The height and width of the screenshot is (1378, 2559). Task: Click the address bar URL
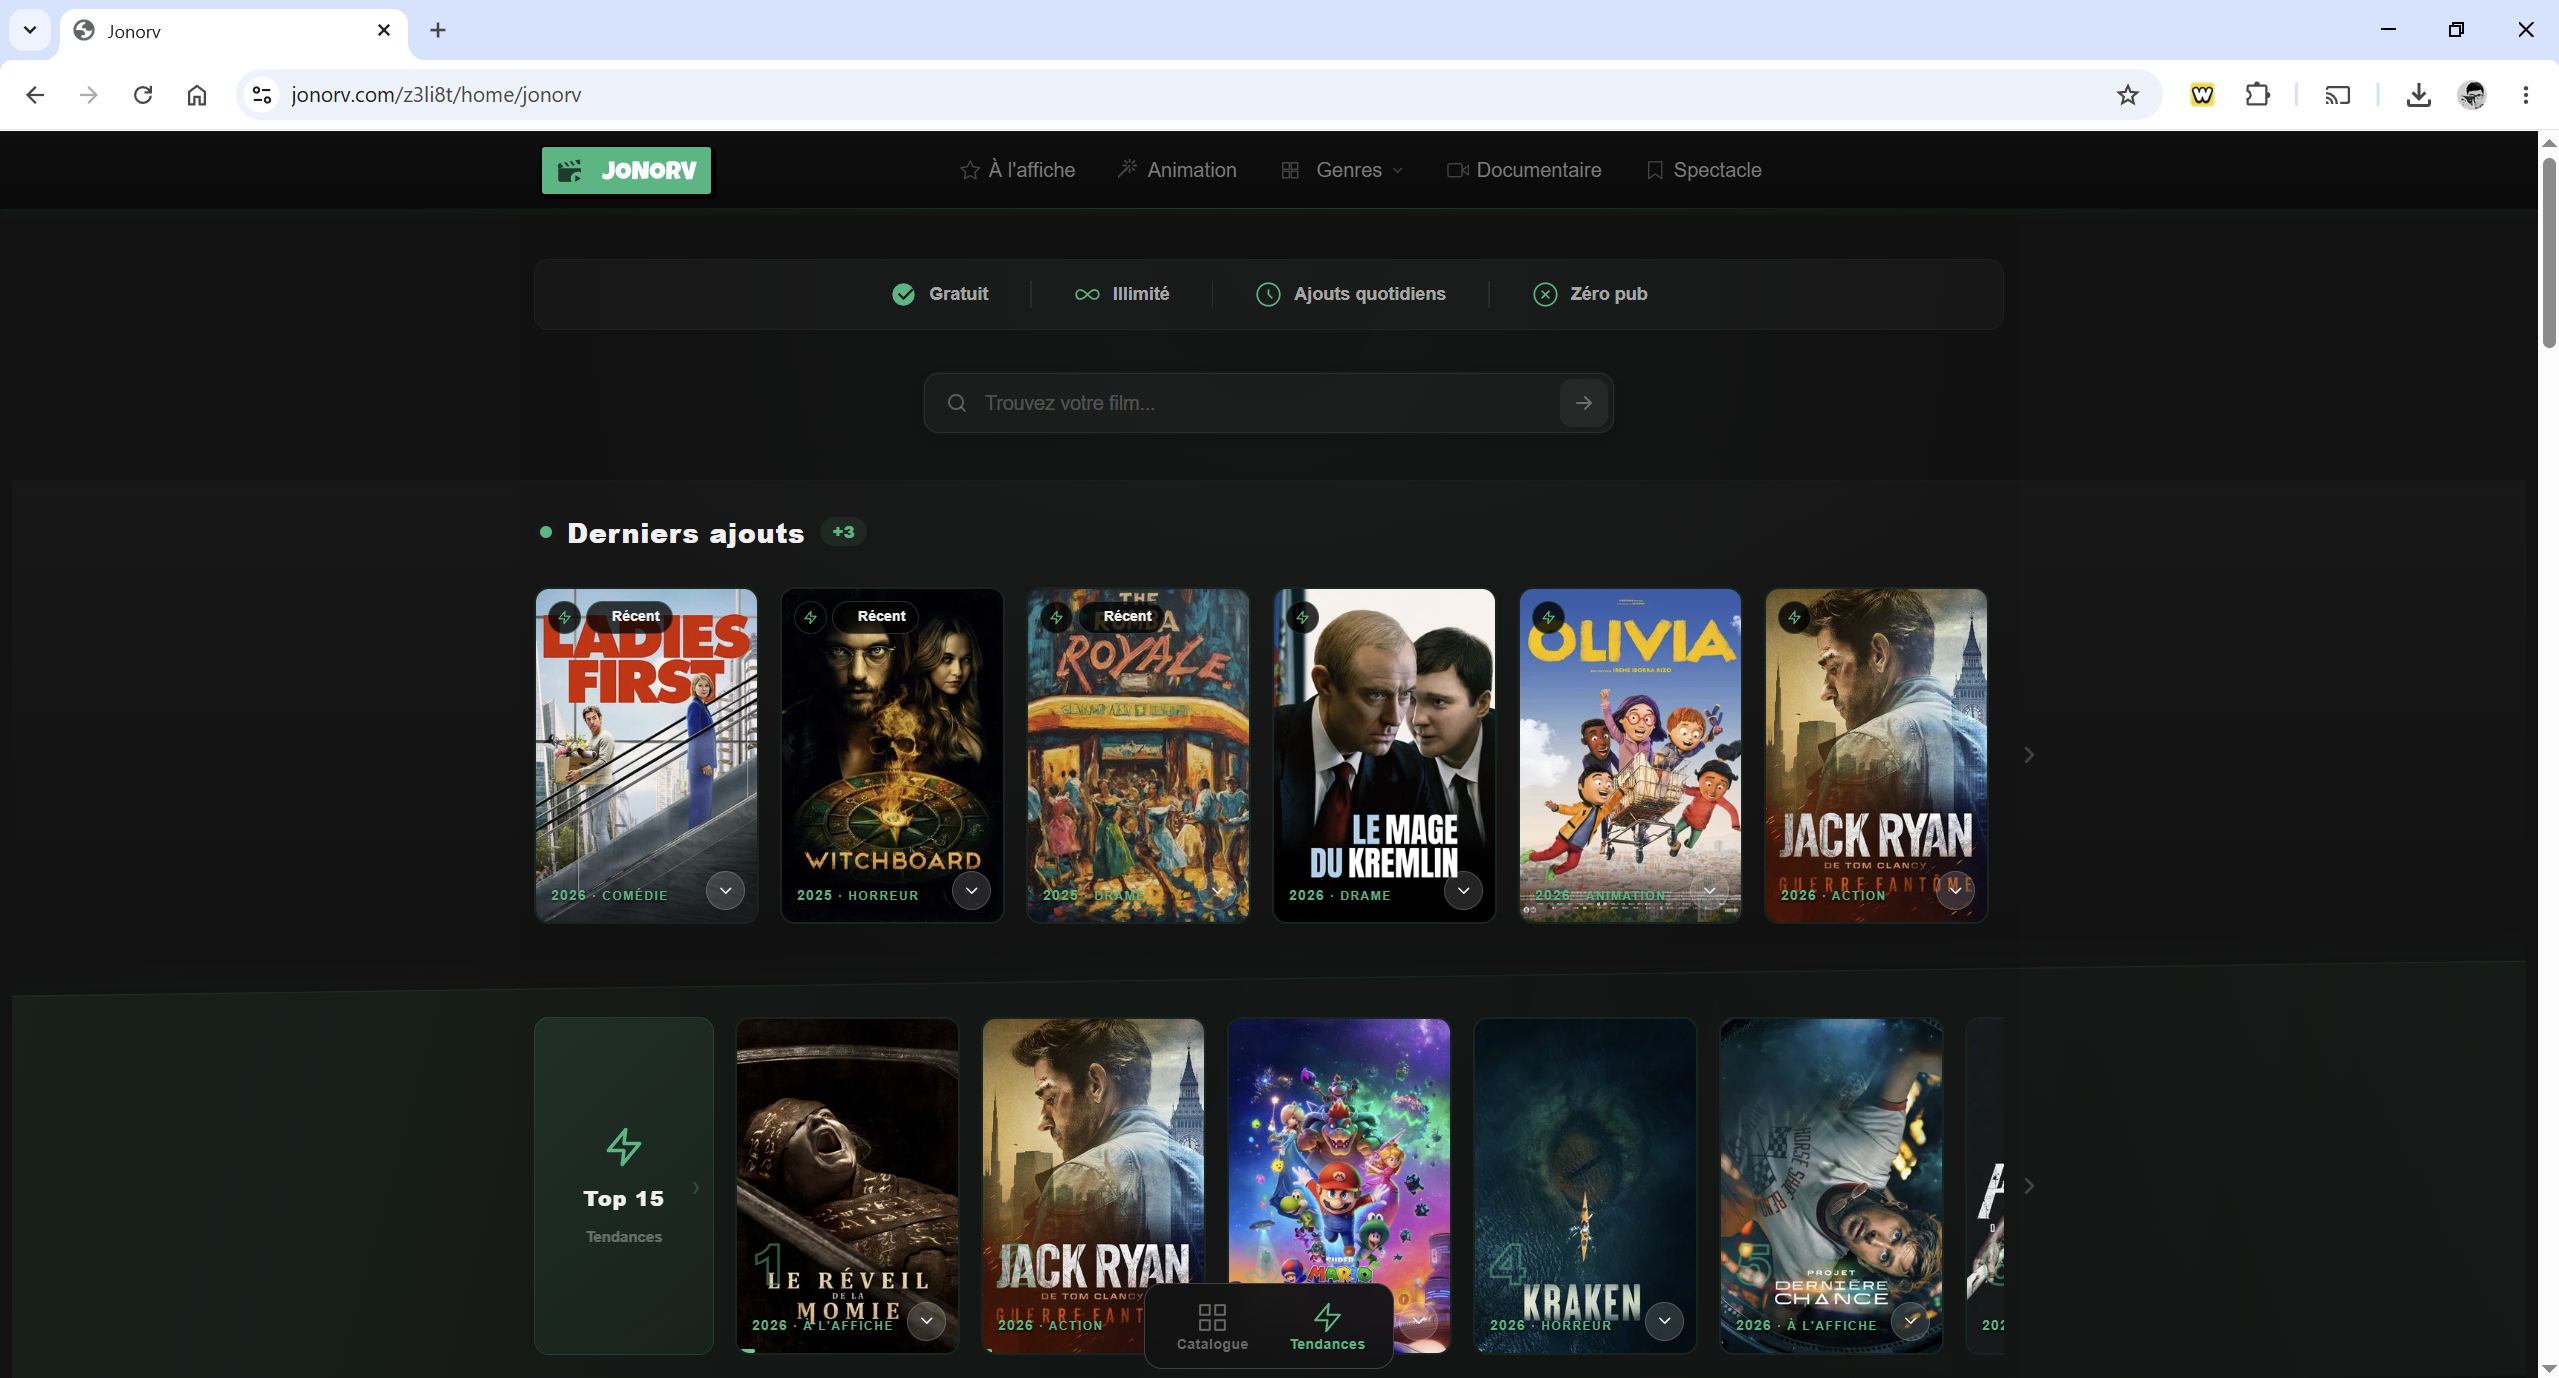[436, 95]
